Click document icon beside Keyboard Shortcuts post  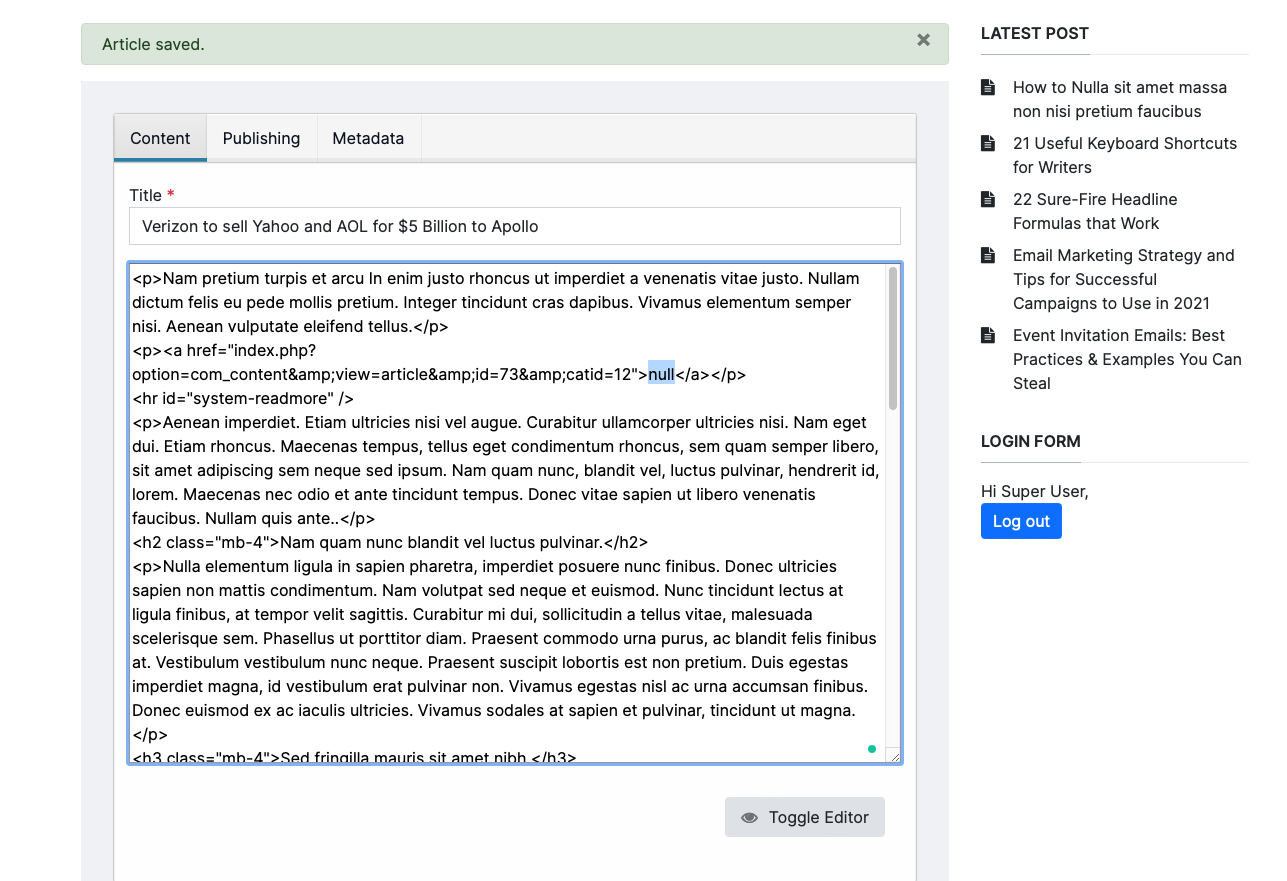tap(988, 143)
